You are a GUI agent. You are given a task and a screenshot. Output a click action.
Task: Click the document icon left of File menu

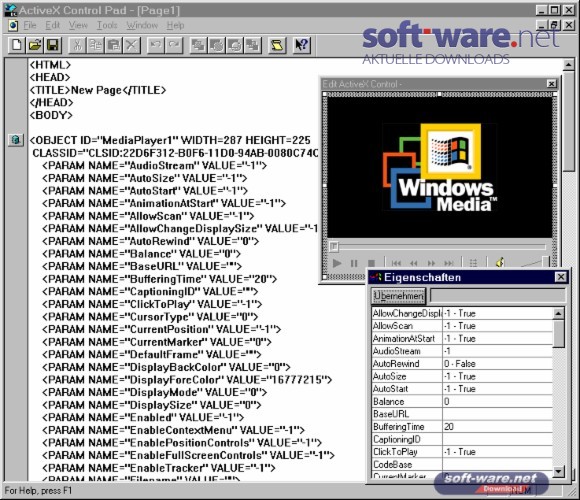(x=13, y=26)
